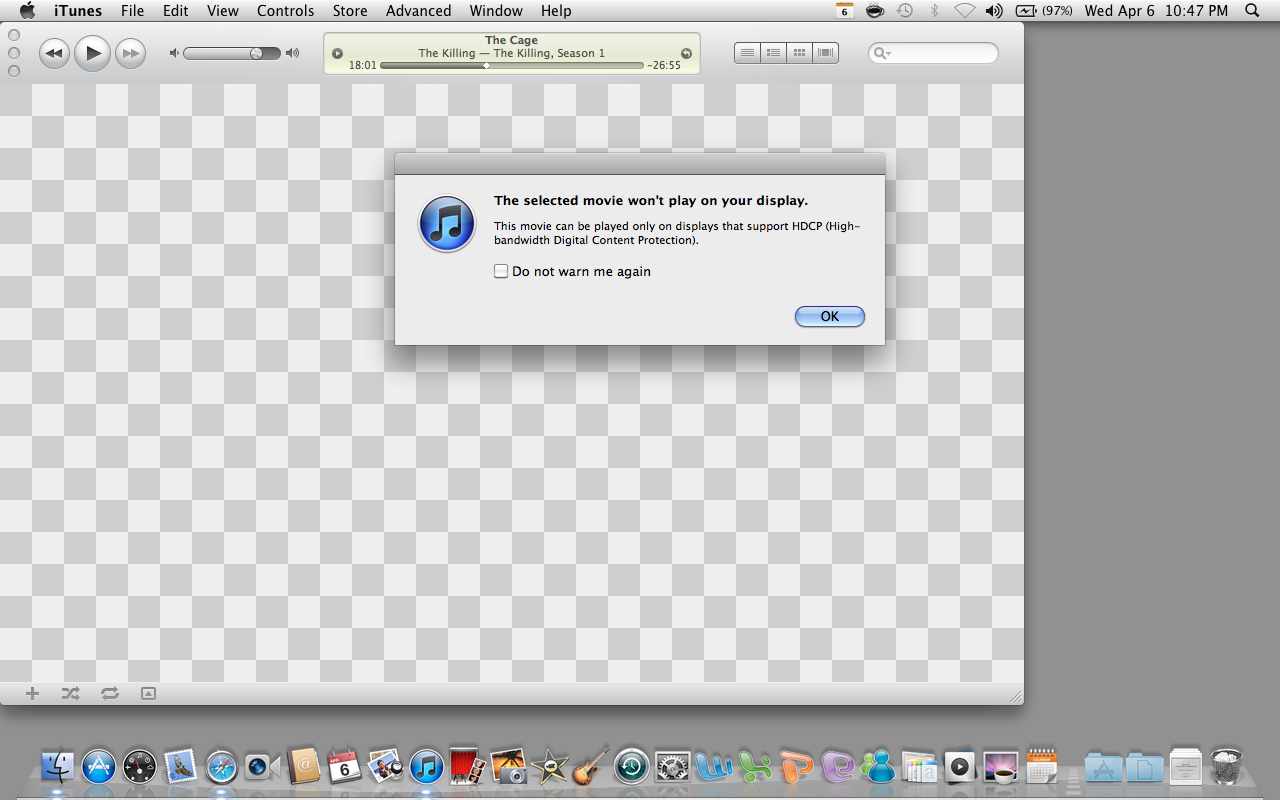The width and height of the screenshot is (1280, 800).
Task: Click the OK button in the dialog
Action: click(829, 316)
